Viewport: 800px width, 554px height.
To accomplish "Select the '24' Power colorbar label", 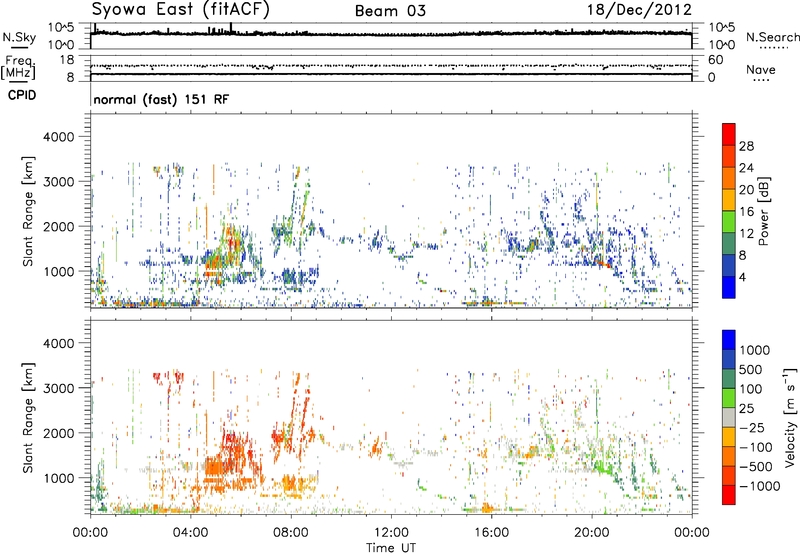I will (x=746, y=168).
